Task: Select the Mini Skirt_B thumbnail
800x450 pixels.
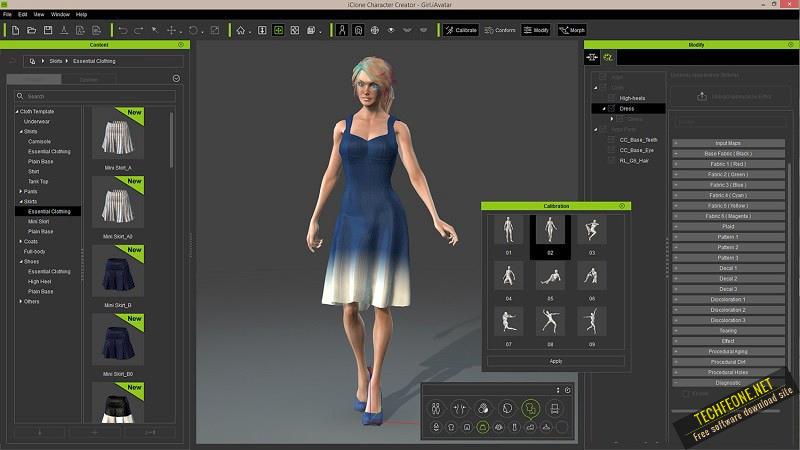Action: click(118, 270)
